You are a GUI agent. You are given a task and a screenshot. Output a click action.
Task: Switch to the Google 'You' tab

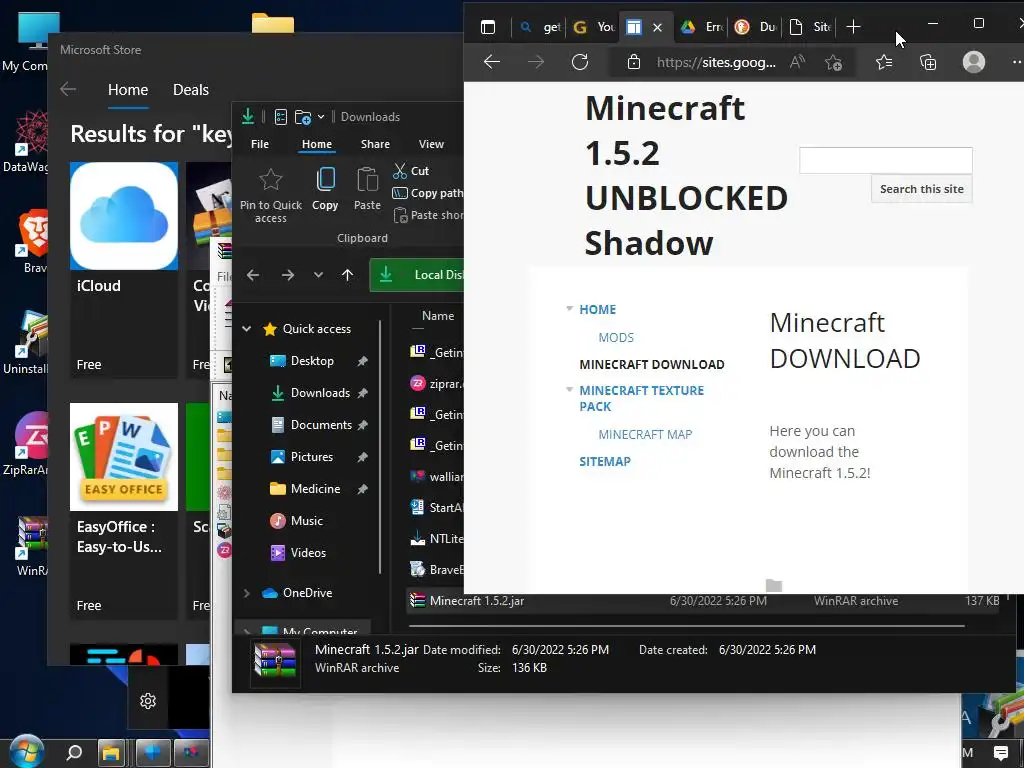(593, 27)
